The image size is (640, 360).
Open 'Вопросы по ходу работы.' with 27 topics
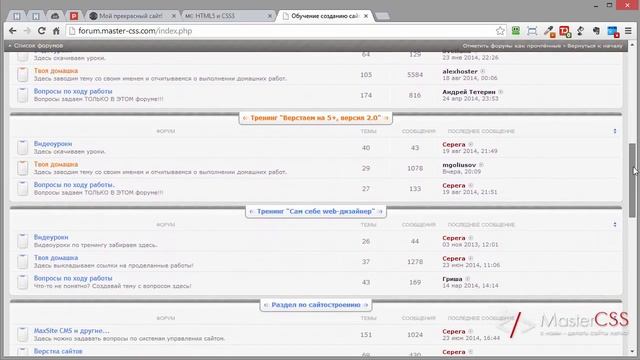click(x=74, y=185)
